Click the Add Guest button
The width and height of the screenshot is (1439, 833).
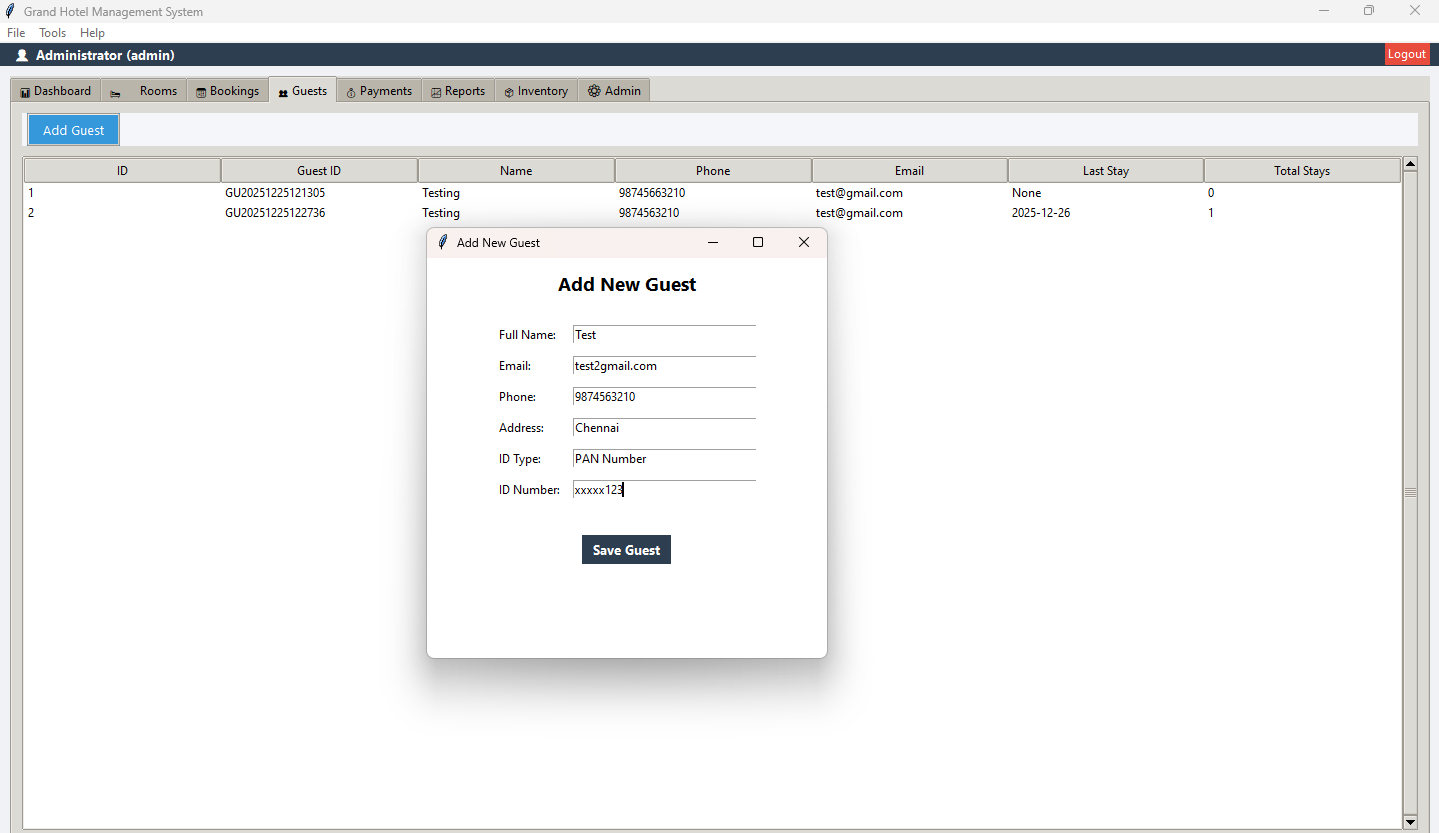(73, 130)
